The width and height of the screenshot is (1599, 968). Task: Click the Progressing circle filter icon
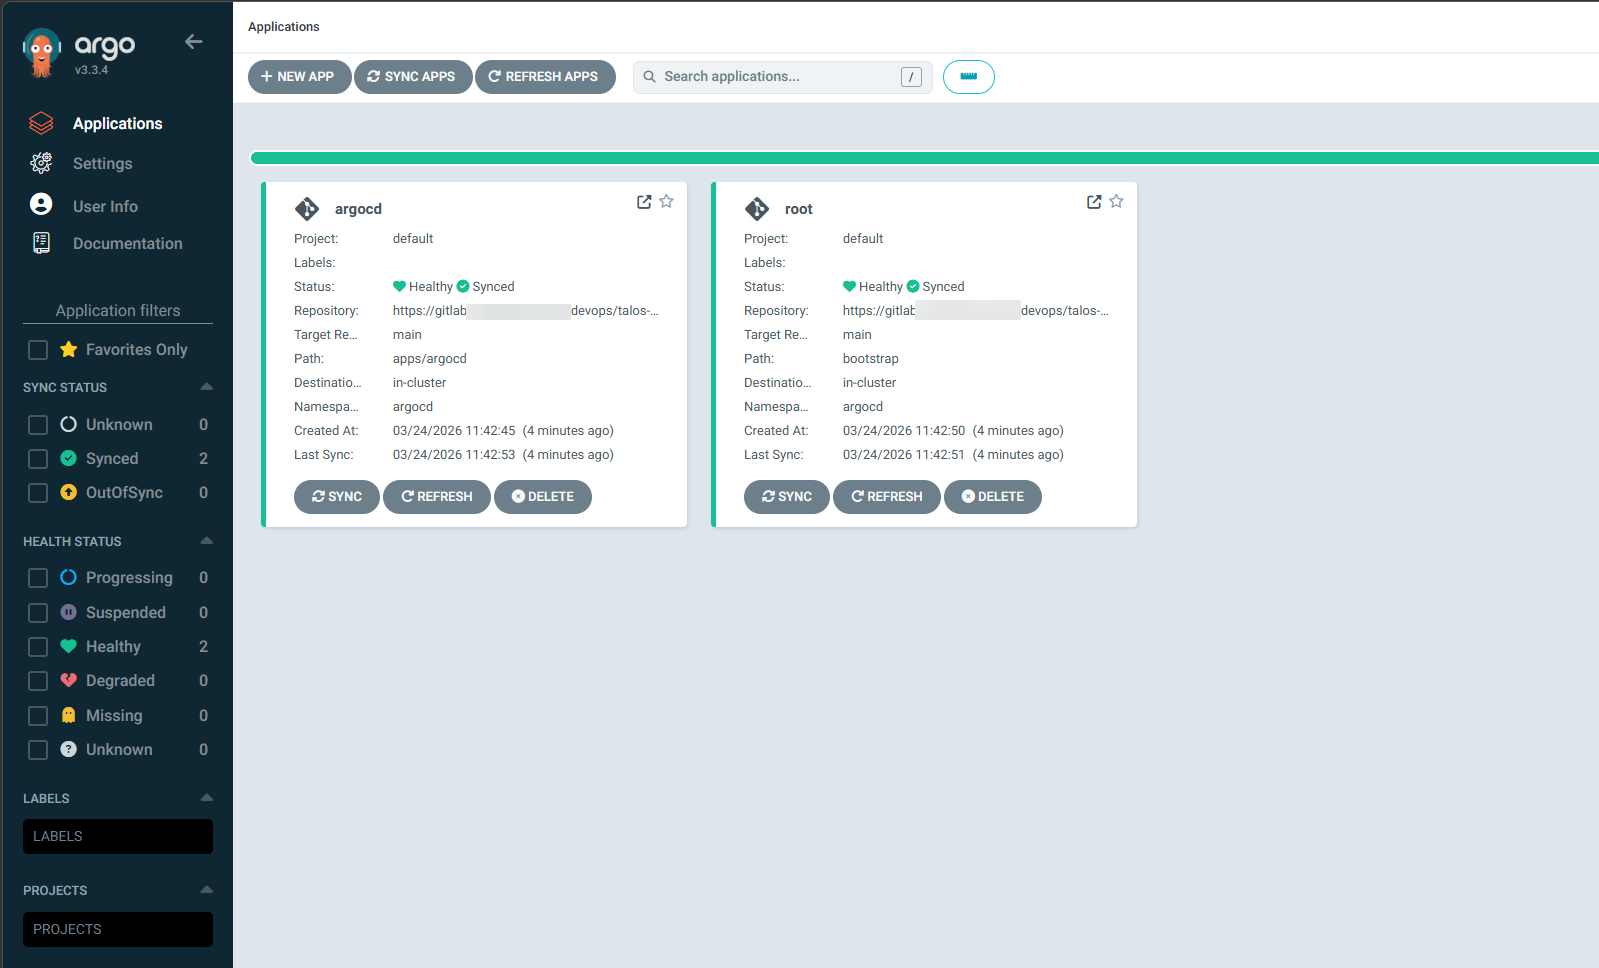tap(68, 577)
